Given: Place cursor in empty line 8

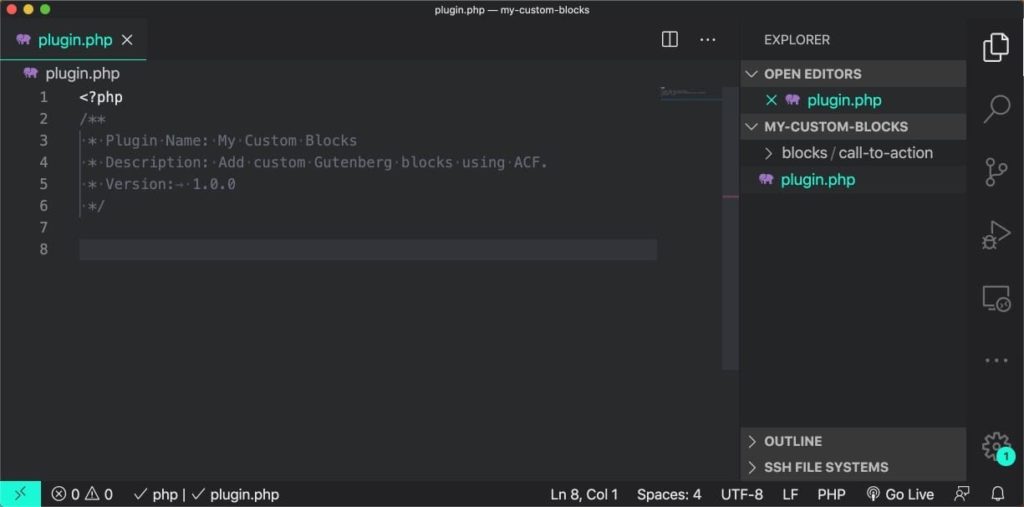Looking at the screenshot, I should pos(368,250).
